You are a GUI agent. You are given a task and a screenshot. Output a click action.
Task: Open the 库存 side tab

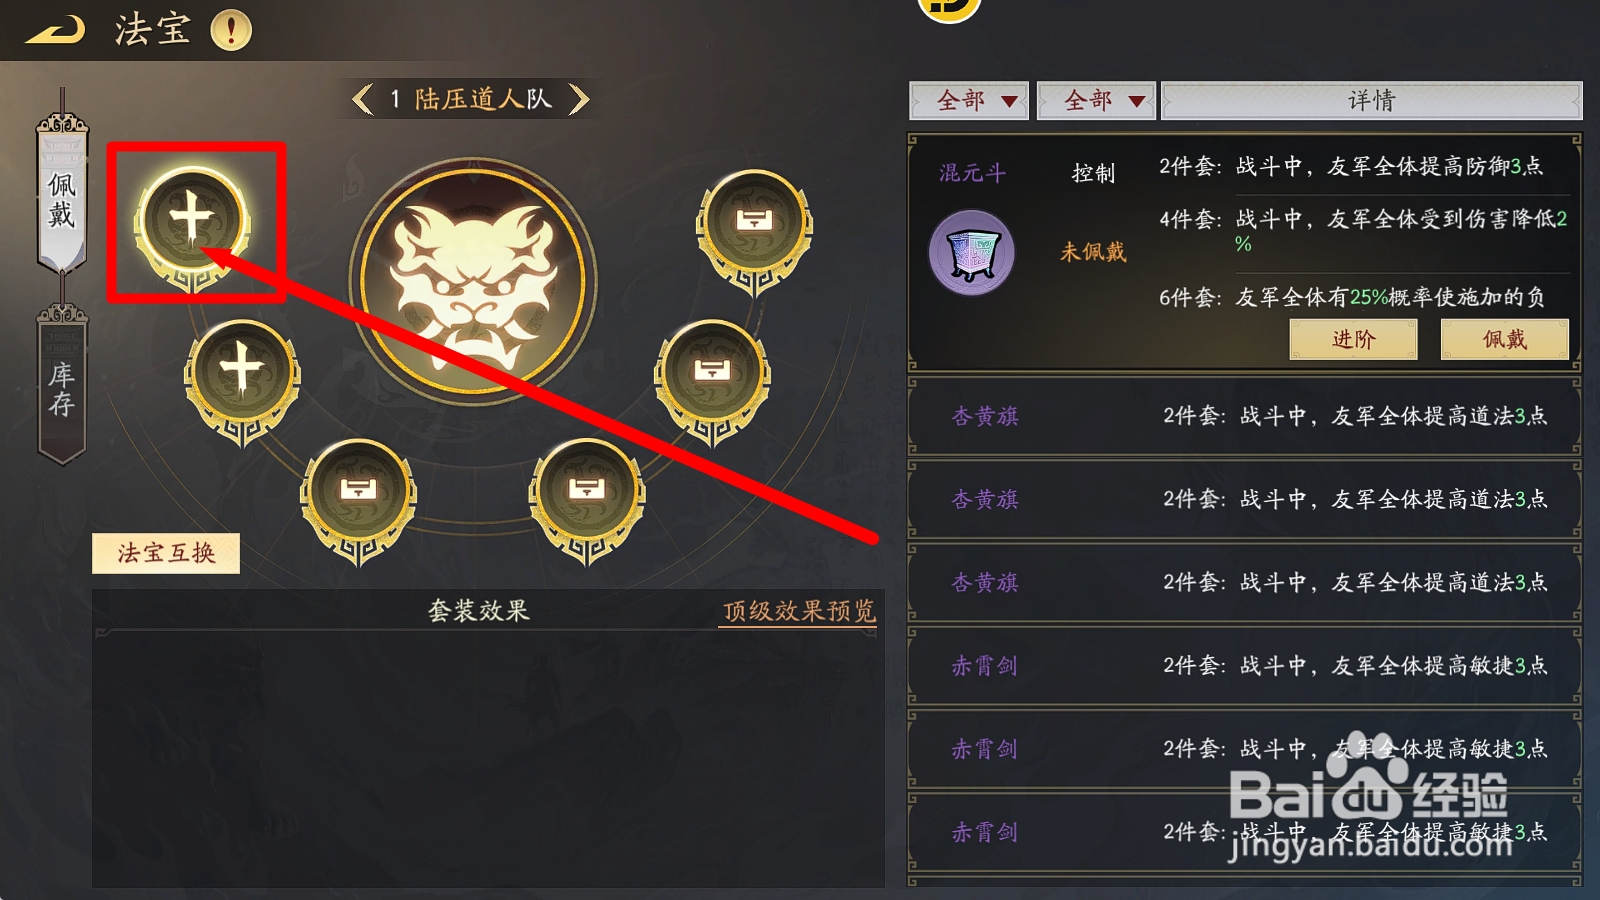tap(62, 385)
